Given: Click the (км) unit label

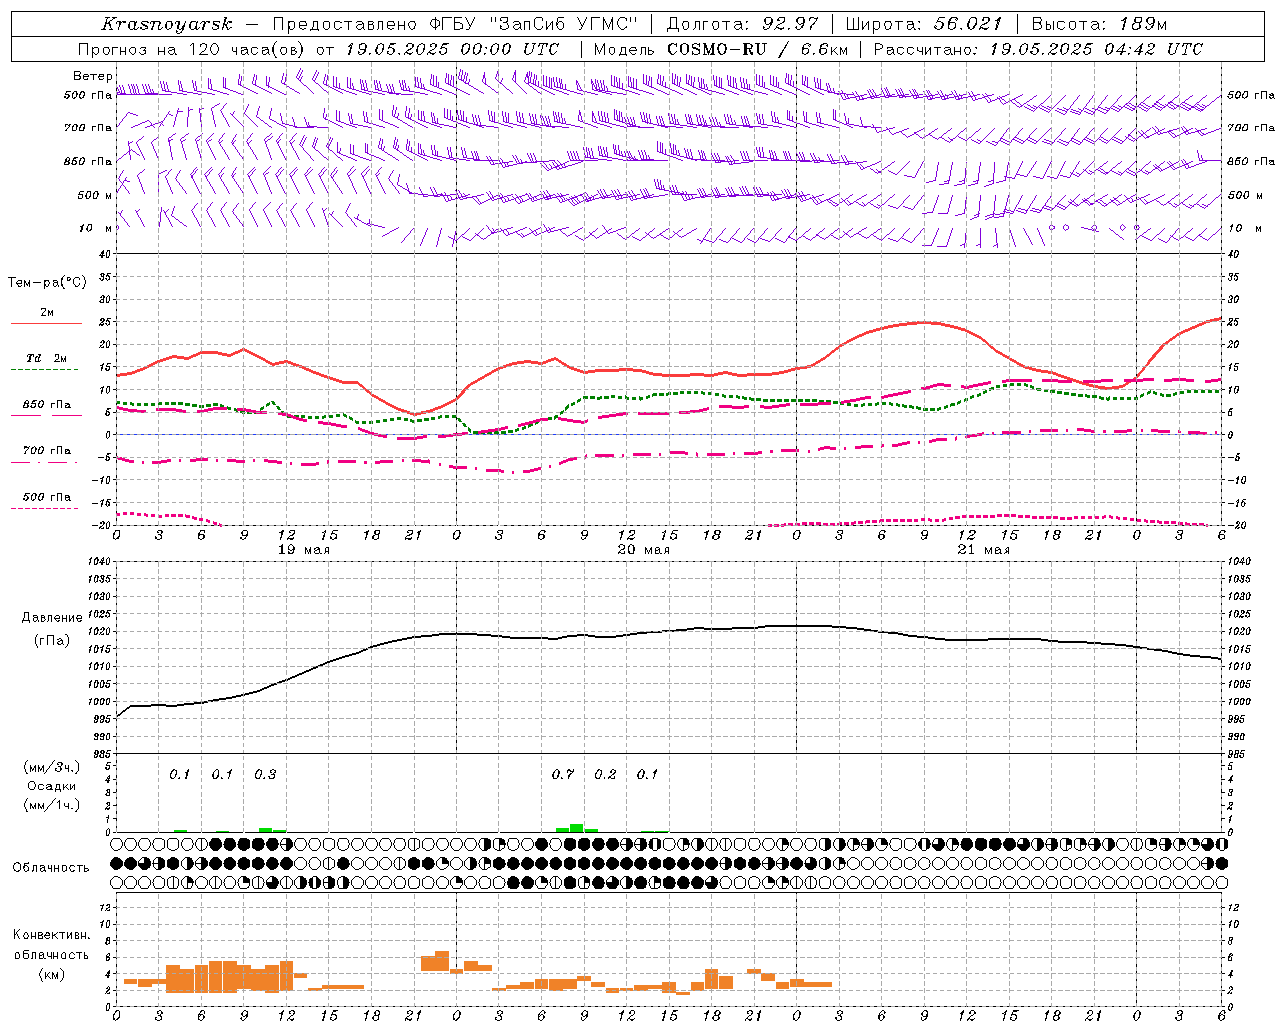Looking at the screenshot, I should coord(52,974).
